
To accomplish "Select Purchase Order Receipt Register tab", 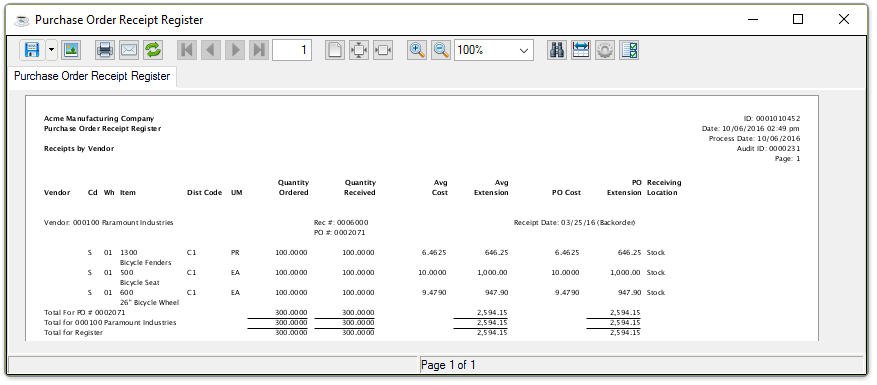I will click(x=92, y=77).
